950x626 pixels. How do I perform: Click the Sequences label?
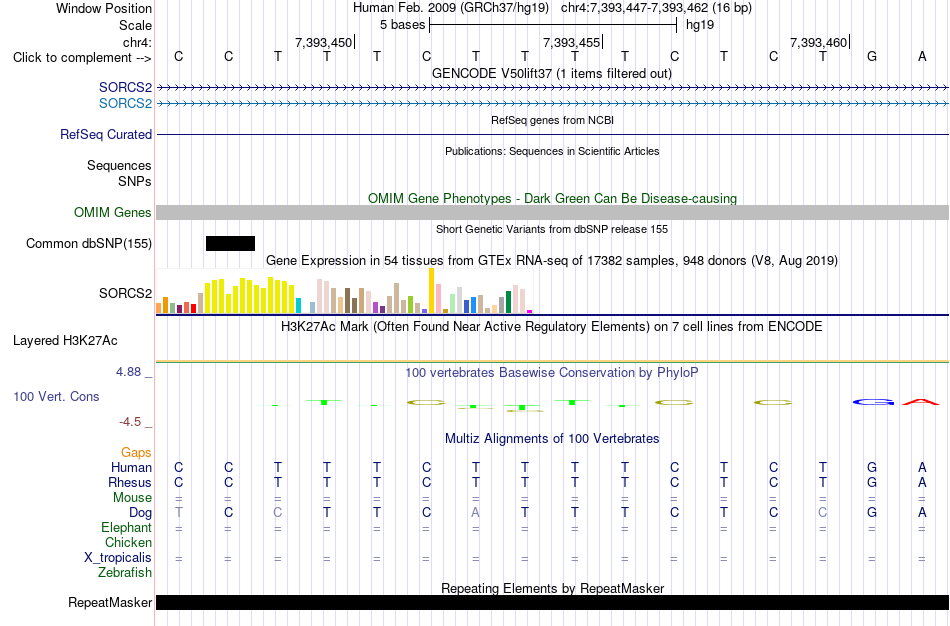pos(119,165)
